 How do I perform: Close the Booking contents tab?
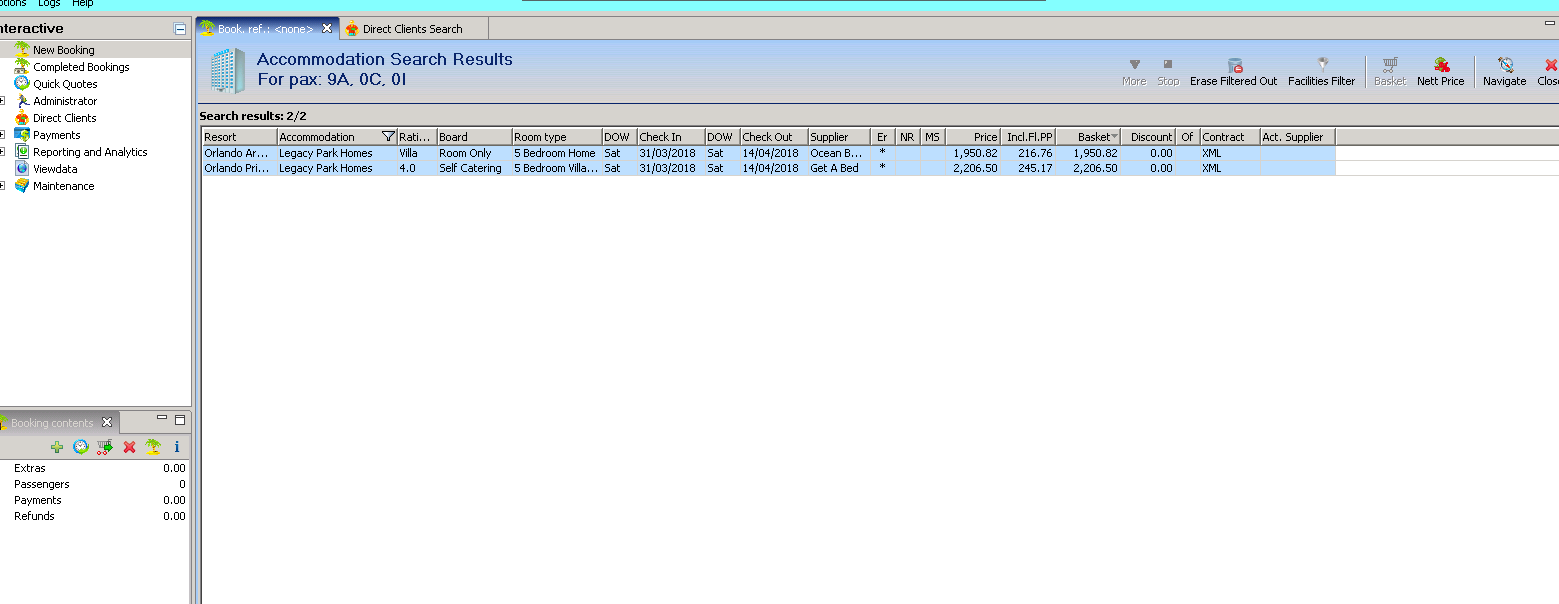click(107, 423)
